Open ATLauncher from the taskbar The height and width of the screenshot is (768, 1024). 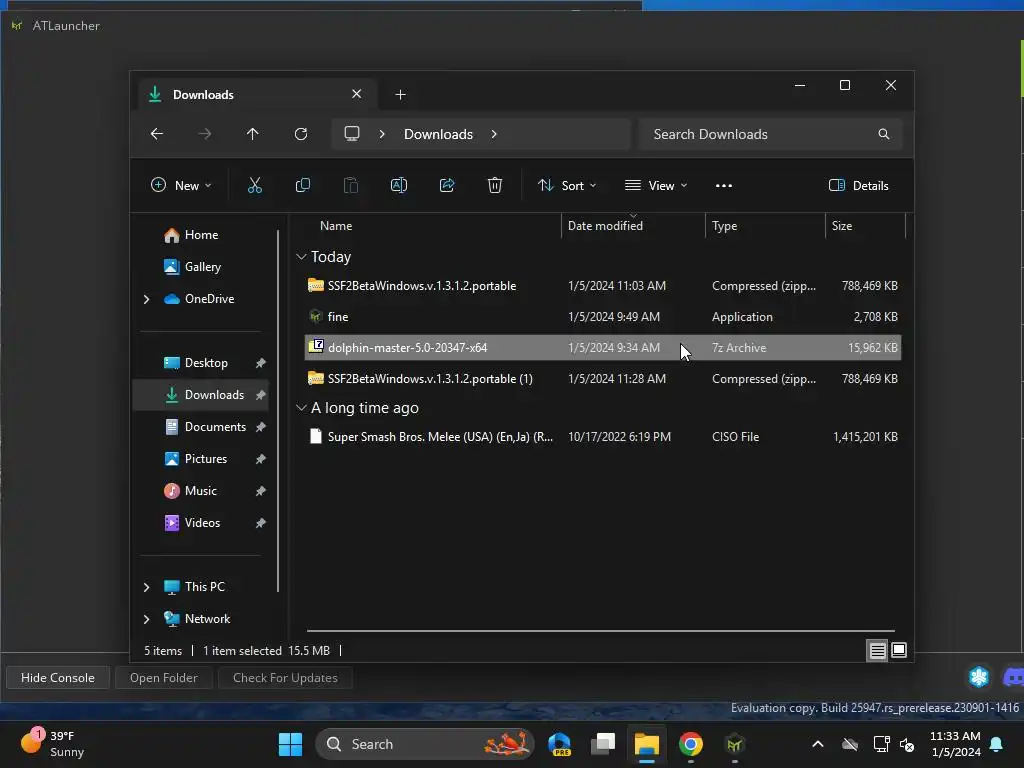[735, 744]
